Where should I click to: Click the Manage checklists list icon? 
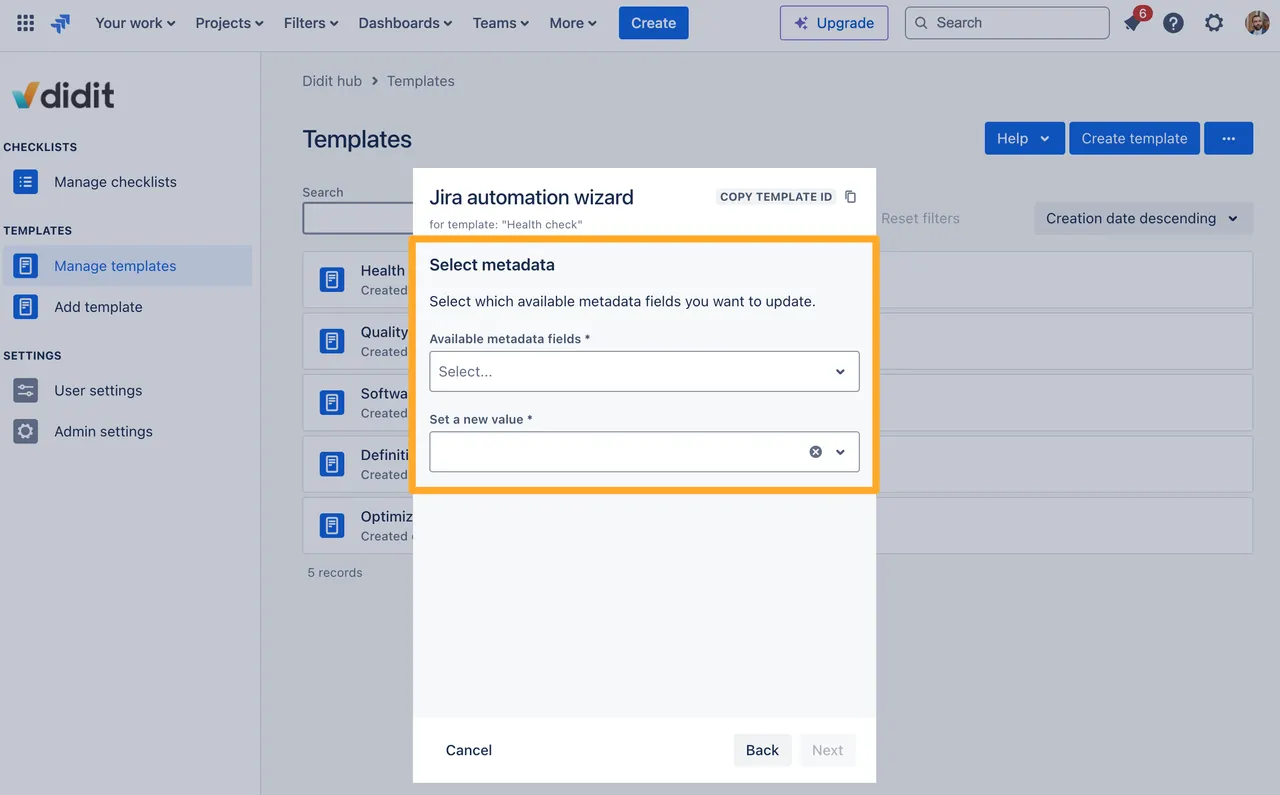coord(26,182)
